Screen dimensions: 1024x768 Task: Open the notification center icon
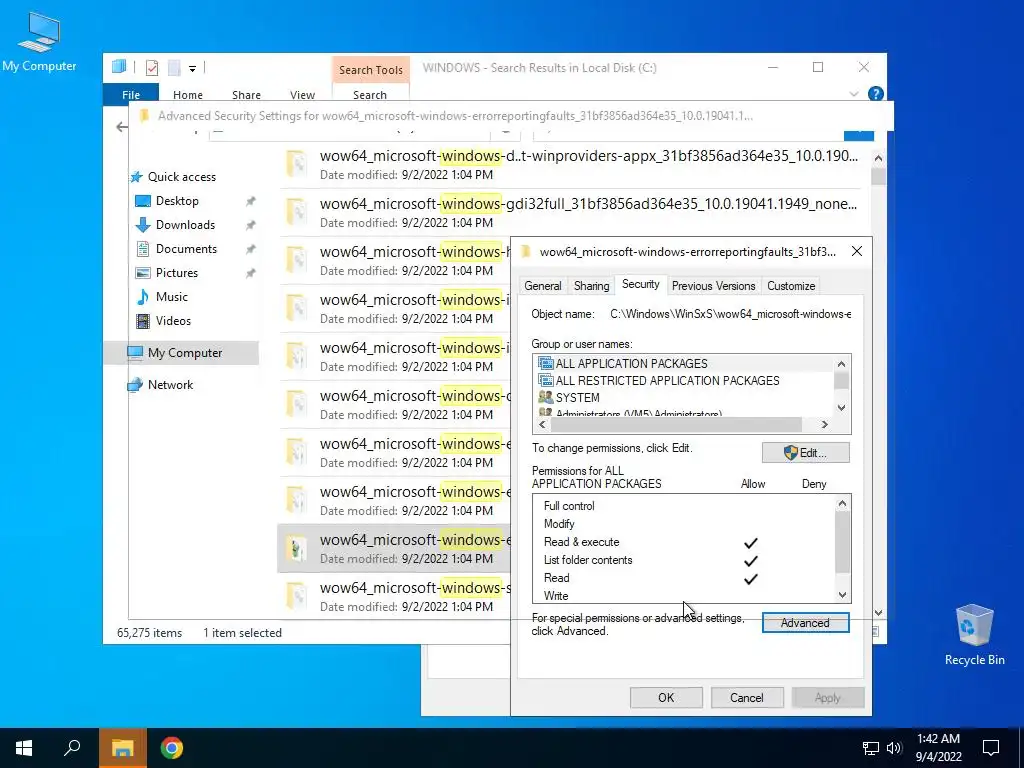pyautogui.click(x=991, y=748)
